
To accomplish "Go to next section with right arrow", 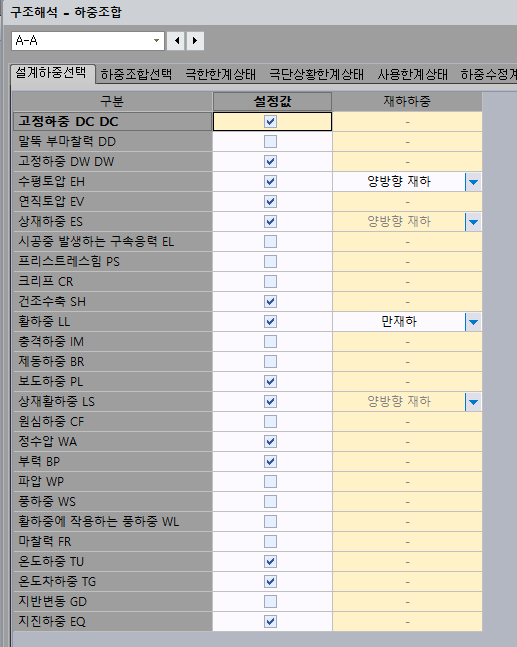I will click(195, 41).
